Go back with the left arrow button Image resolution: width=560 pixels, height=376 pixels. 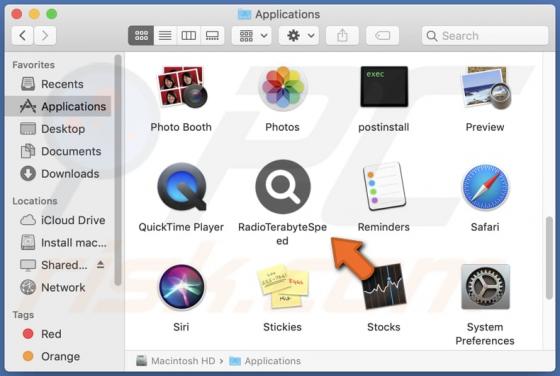22,35
